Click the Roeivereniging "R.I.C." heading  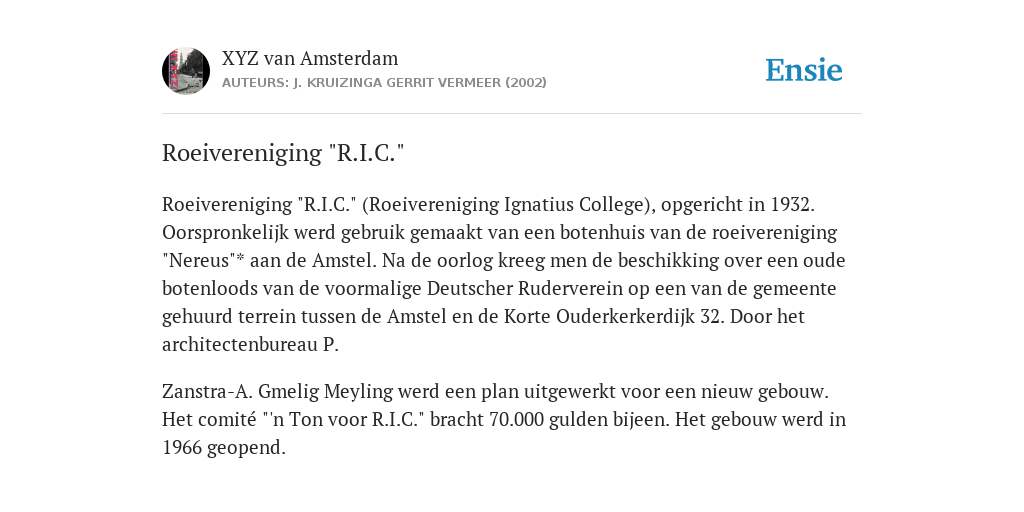coord(283,153)
